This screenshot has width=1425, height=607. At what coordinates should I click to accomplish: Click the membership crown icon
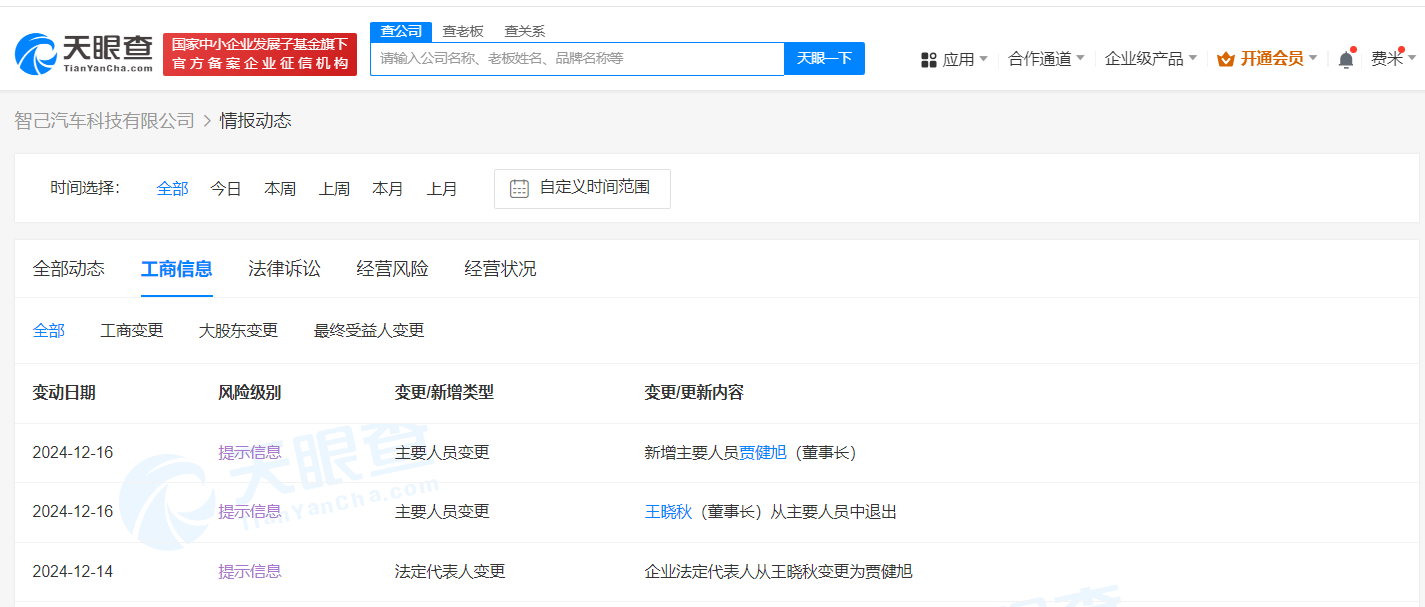click(x=1226, y=59)
